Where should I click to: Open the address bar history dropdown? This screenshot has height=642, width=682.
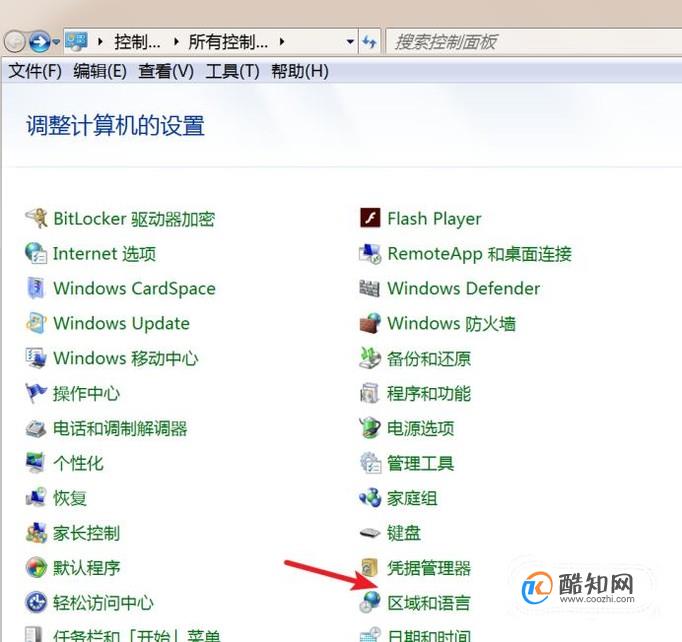(x=350, y=42)
